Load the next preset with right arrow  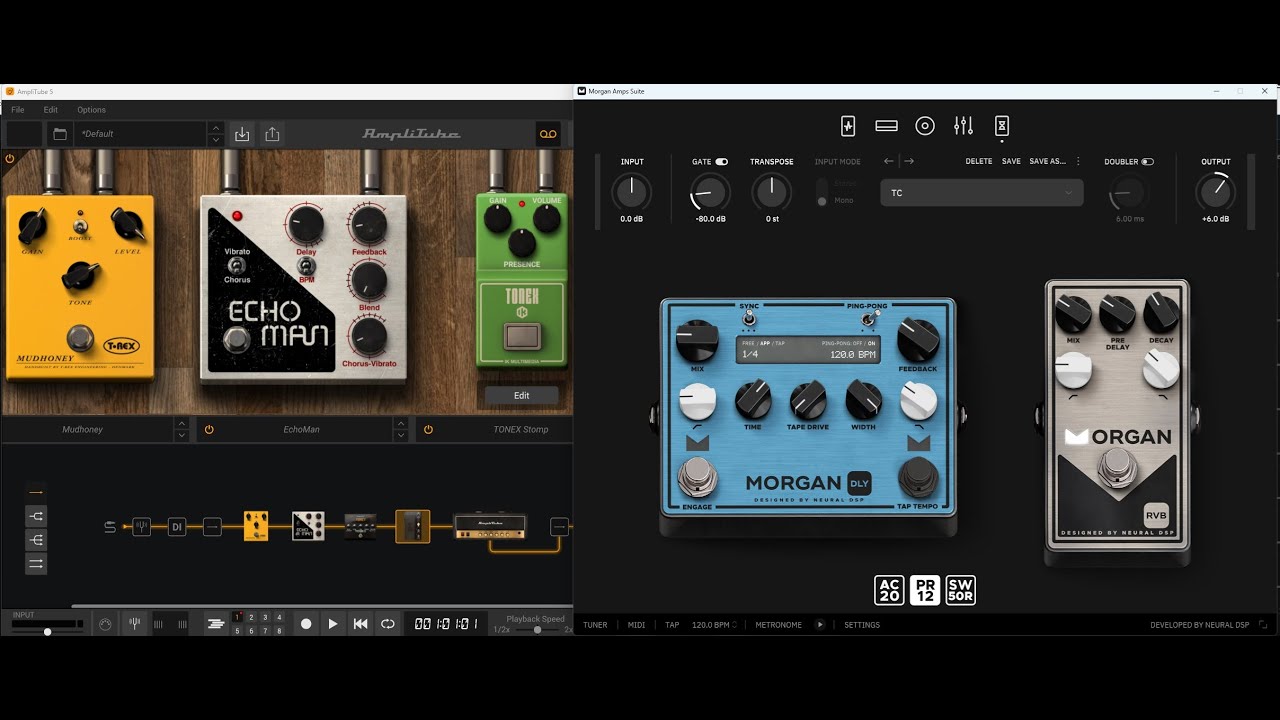coord(909,161)
